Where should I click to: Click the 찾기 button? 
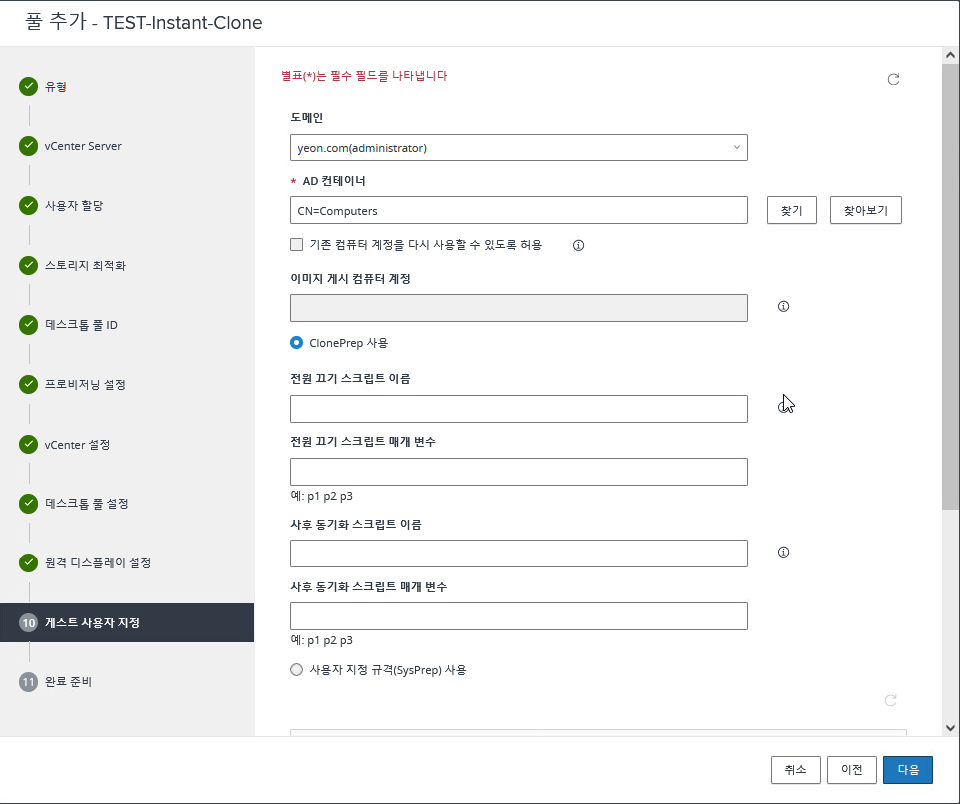click(792, 210)
